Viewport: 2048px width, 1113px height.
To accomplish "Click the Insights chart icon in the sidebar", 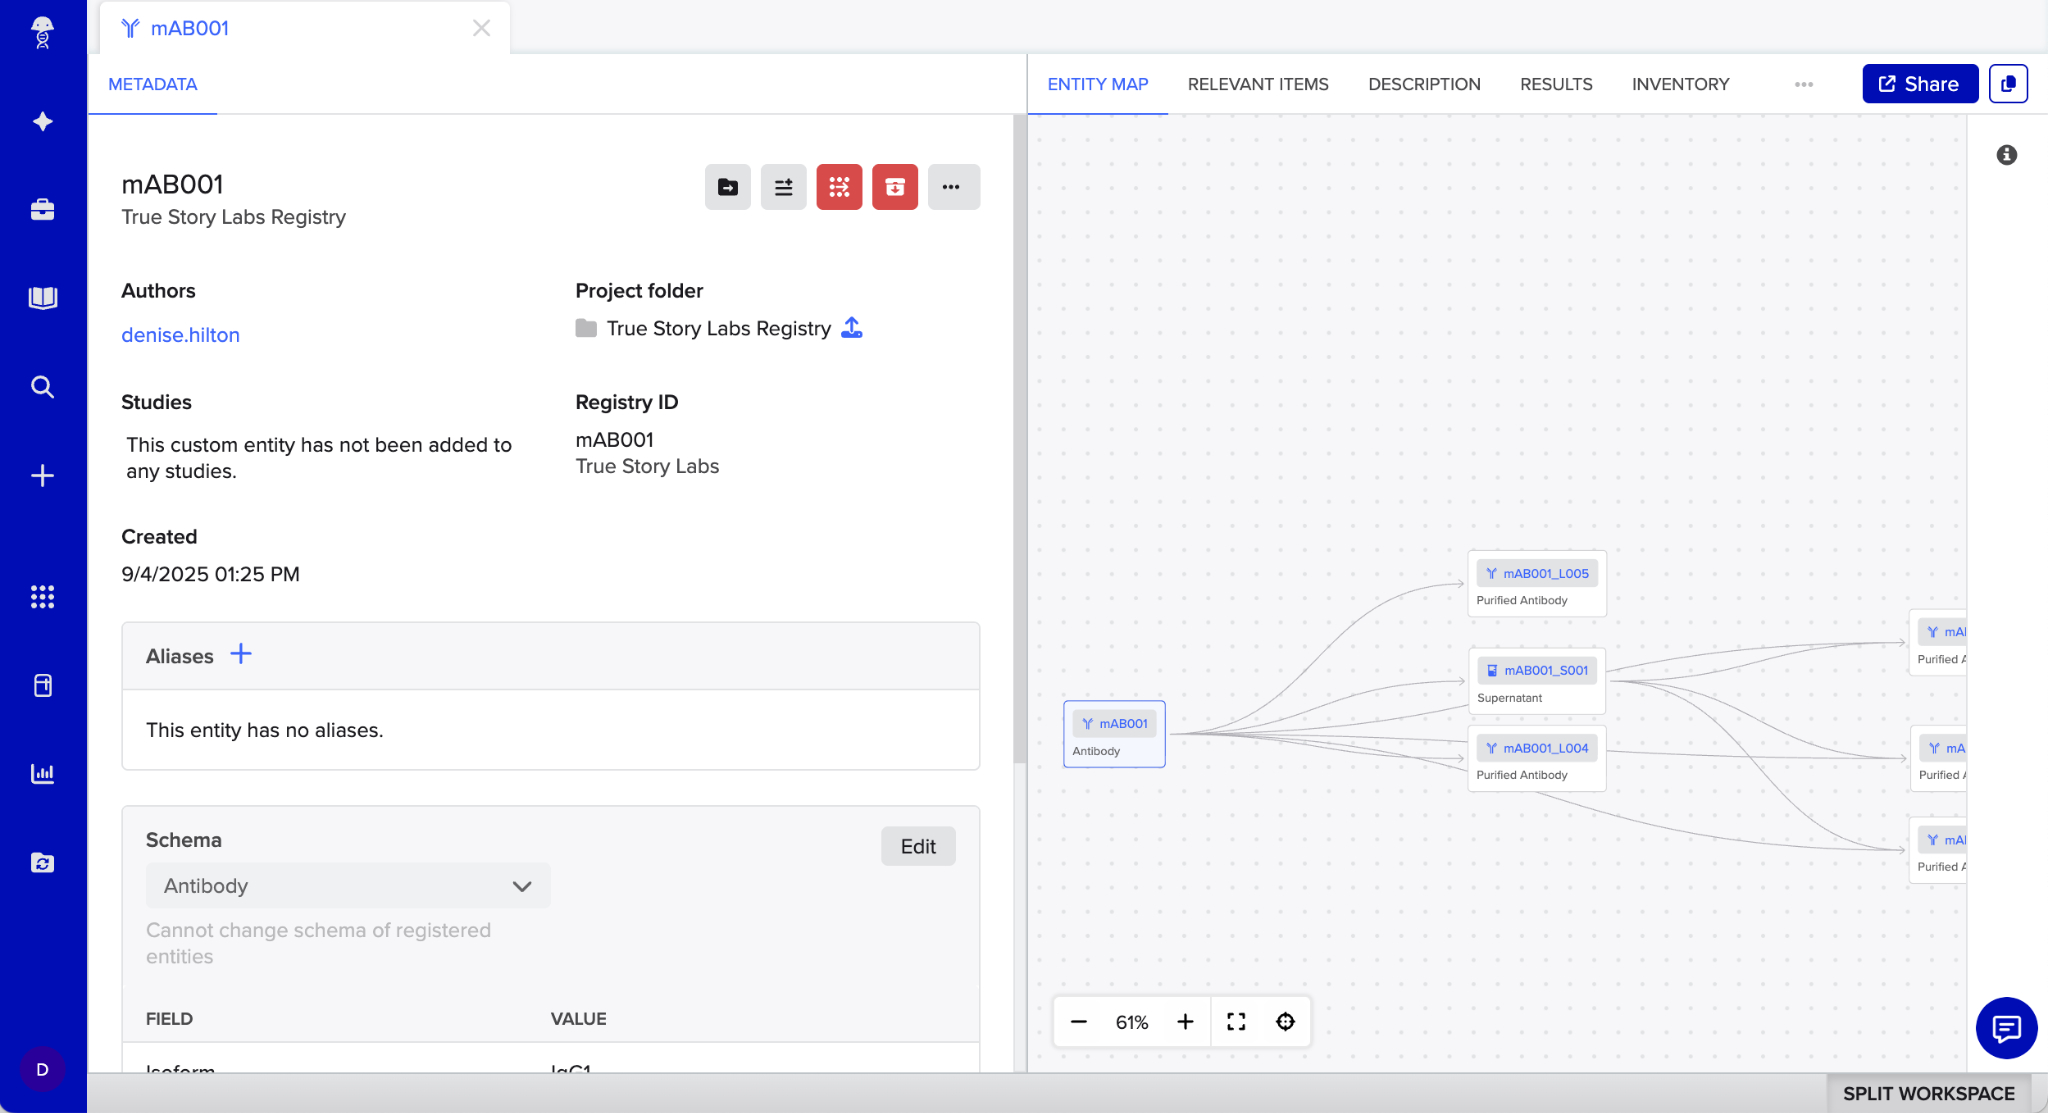I will 42,773.
